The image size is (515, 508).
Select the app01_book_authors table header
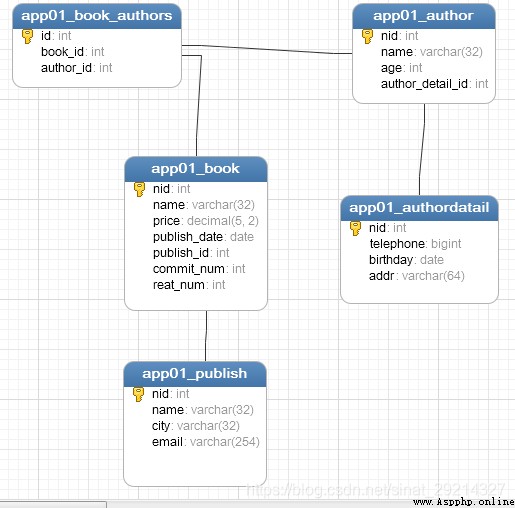pyautogui.click(x=97, y=16)
